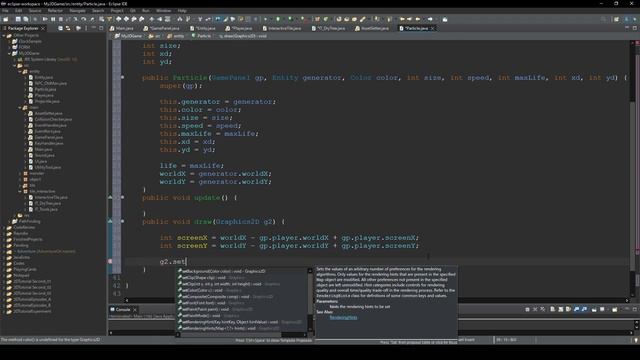Expand the object package node
Image resolution: width=640 pixels, height=360 pixels.
click(x=20, y=180)
